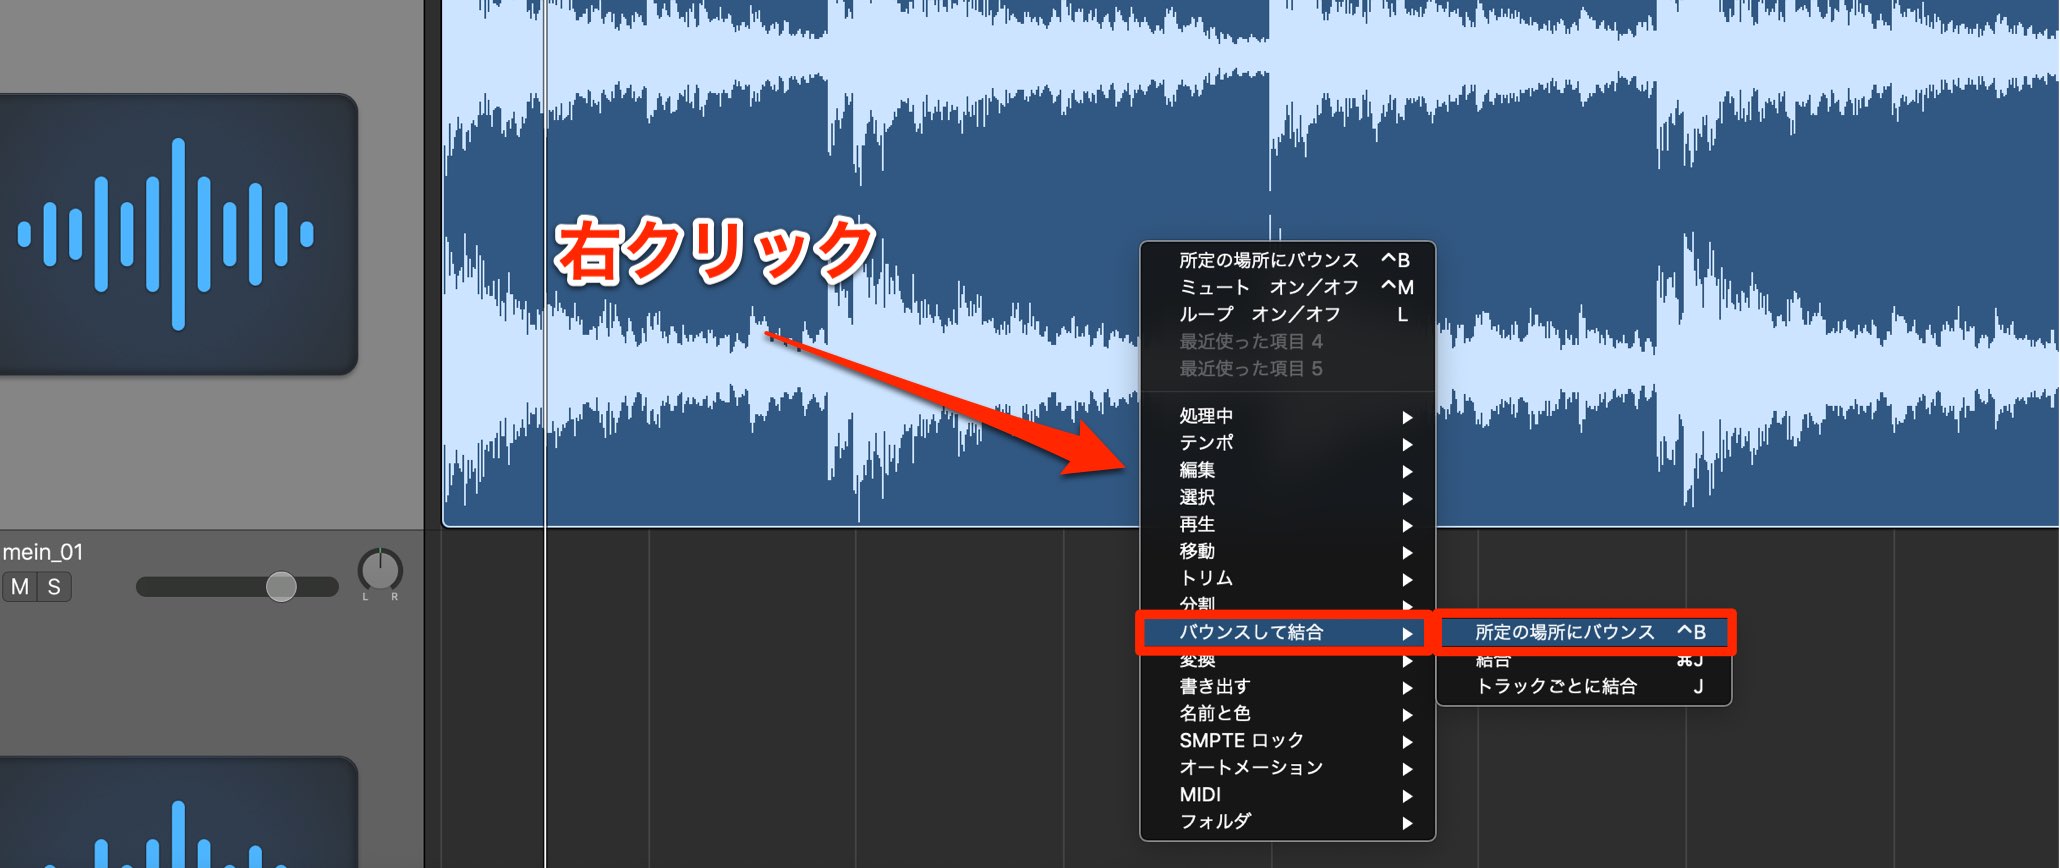Select 所定の場所にバウンス in the submenu
The image size is (2060, 868).
tap(1585, 632)
